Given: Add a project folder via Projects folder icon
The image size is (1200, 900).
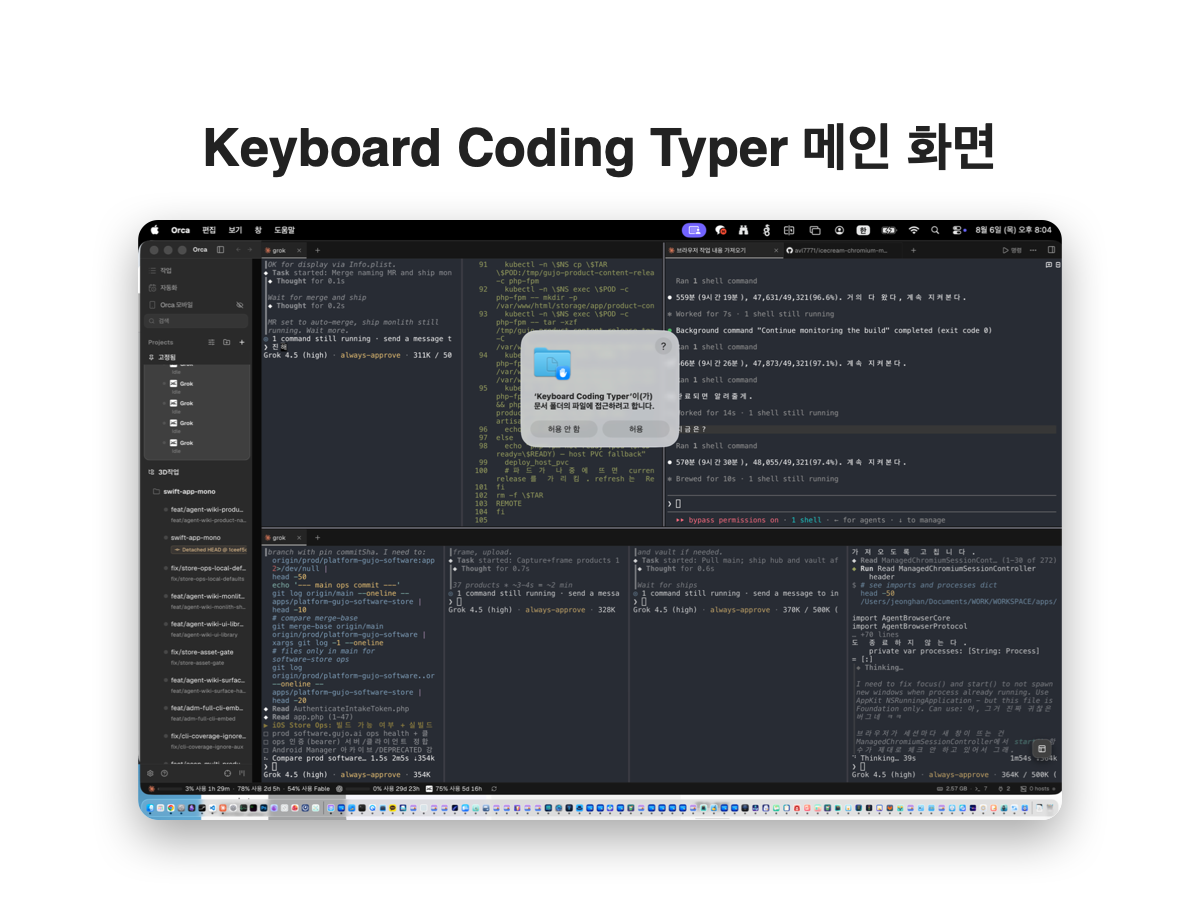Looking at the screenshot, I should [226, 342].
